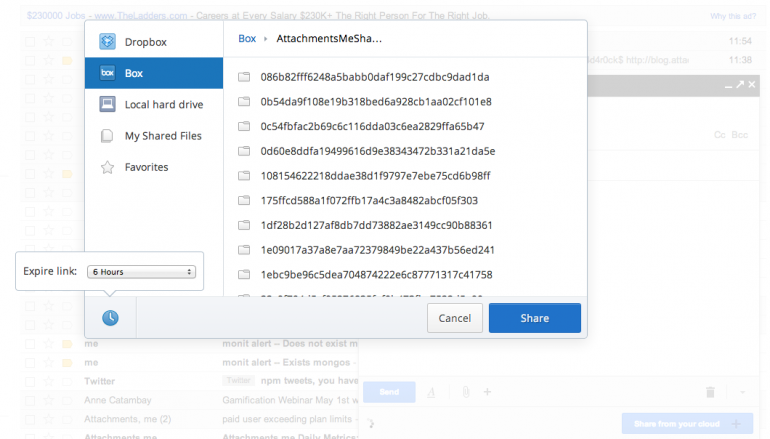770x439 pixels.
Task: Star the Anne Catambay email
Action: (48, 398)
